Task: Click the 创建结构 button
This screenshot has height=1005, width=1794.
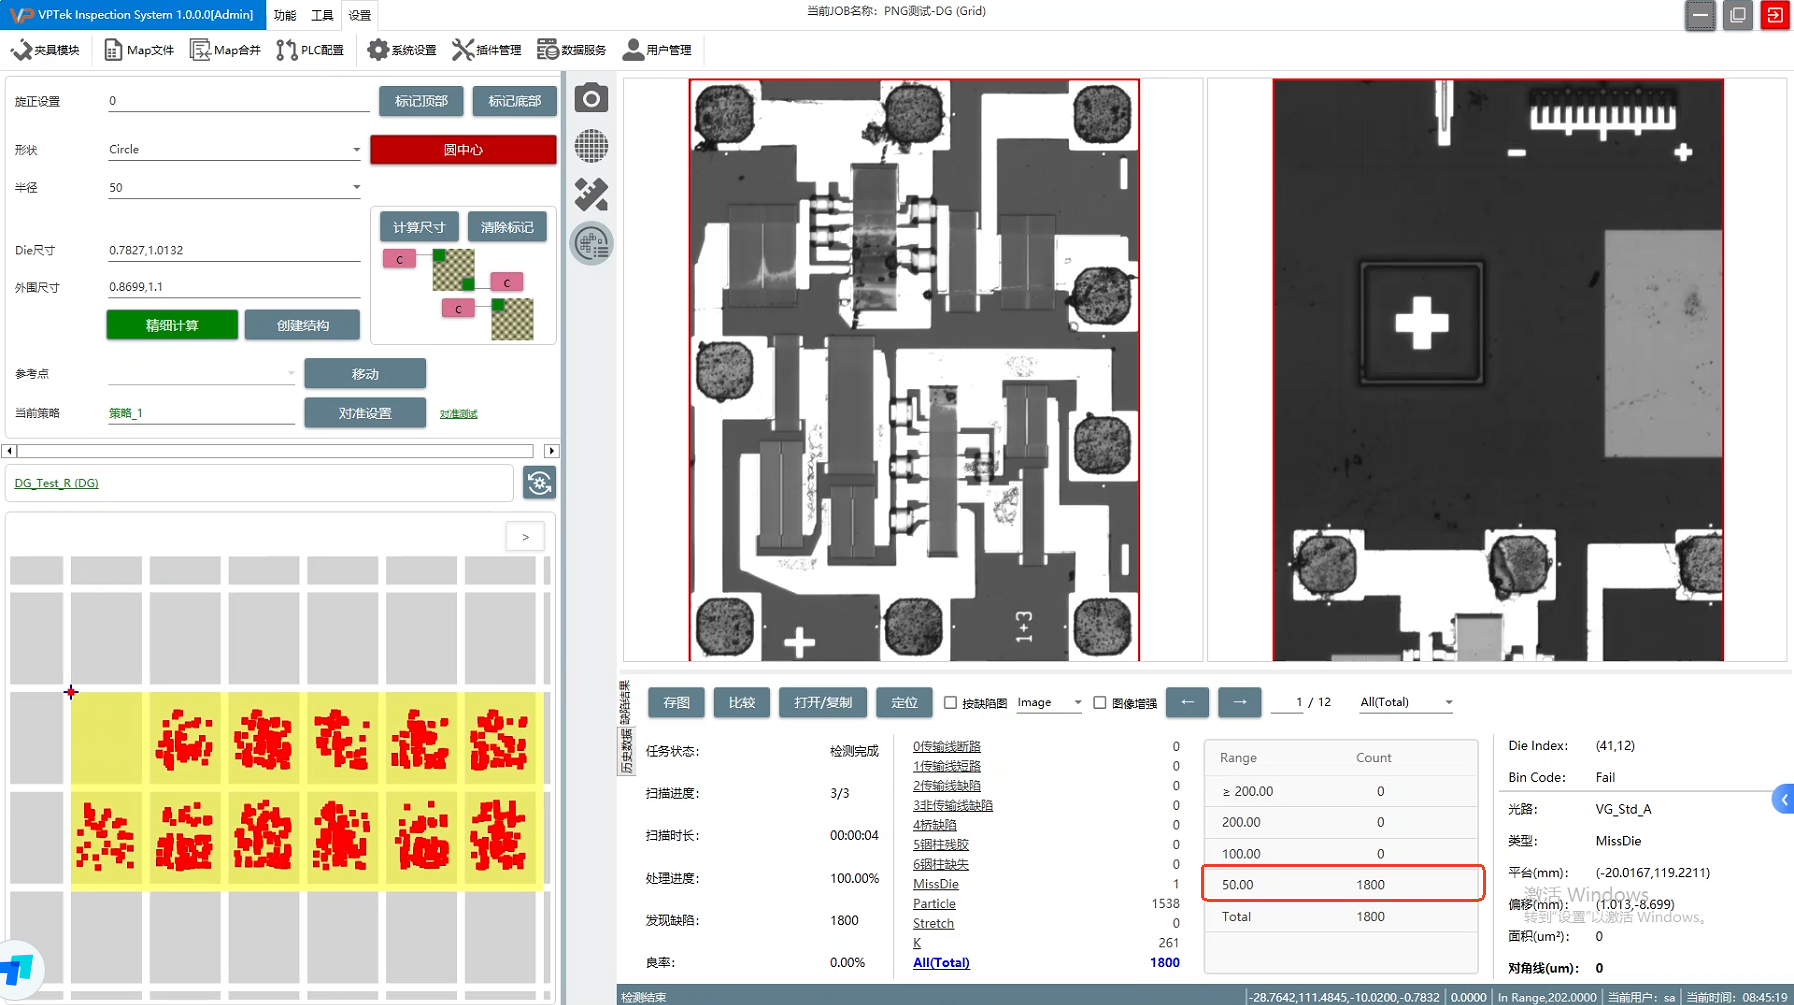Action: 302,325
